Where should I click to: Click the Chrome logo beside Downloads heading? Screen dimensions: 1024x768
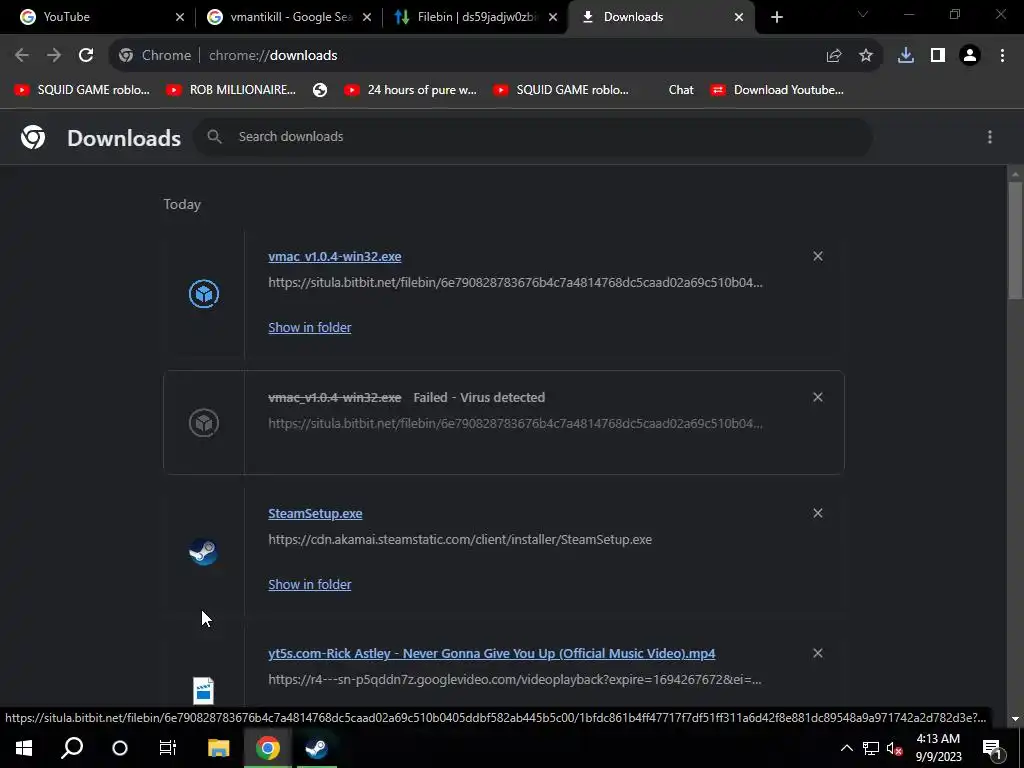33,137
